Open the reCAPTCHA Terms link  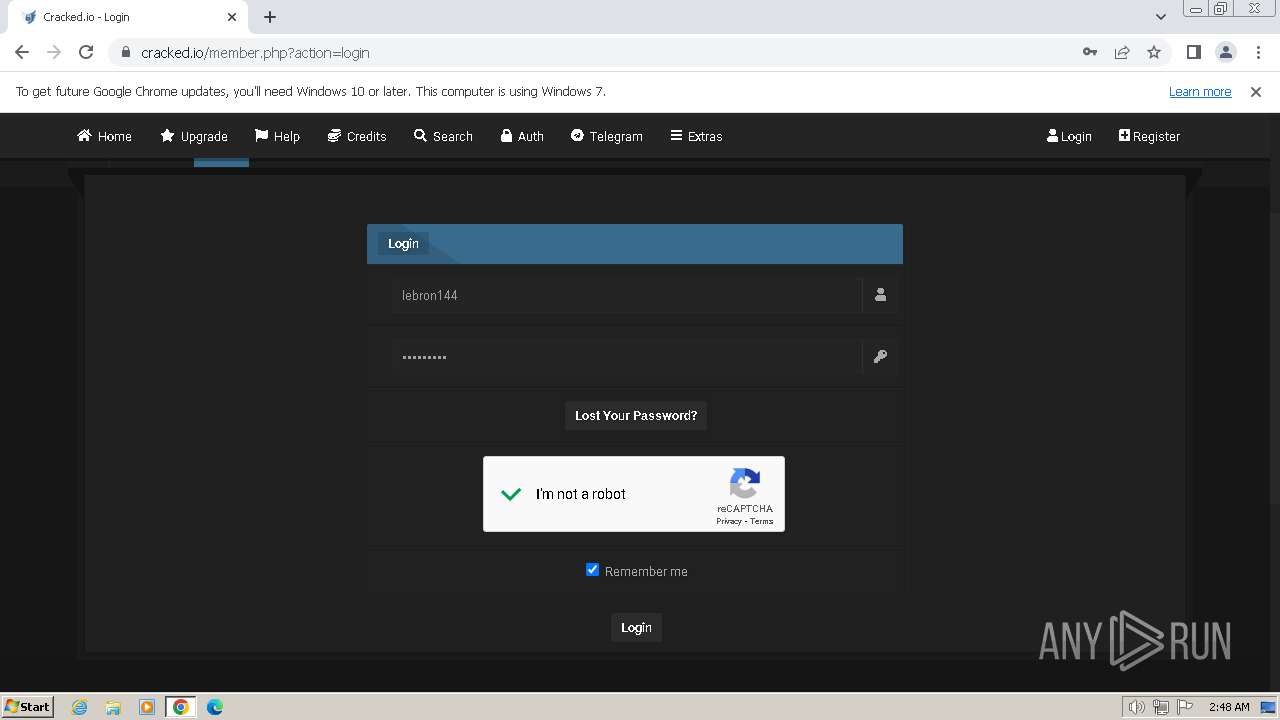(762, 521)
